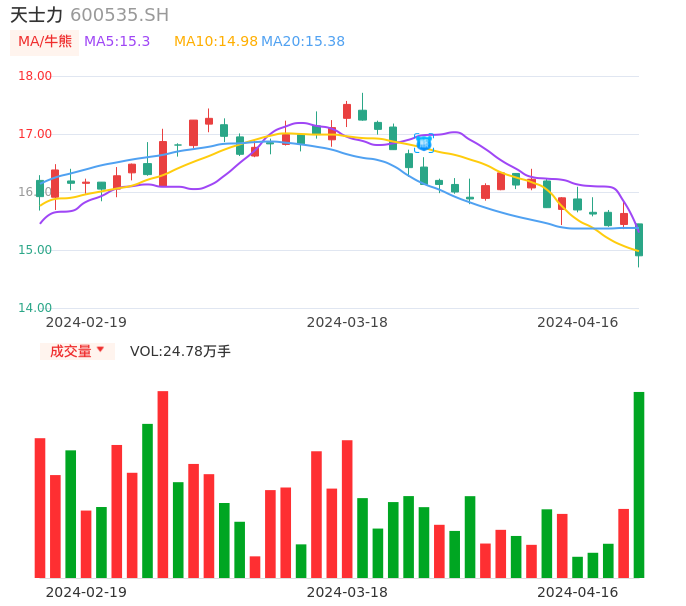This screenshot has height=606, width=686.
Task: Click the VOL:24.78万手 volume readout
Action: point(180,351)
